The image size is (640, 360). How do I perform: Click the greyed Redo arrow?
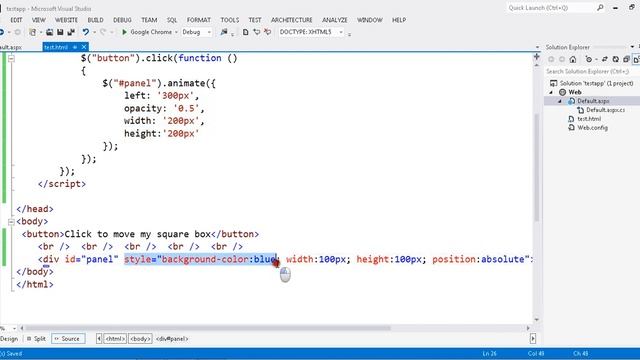coord(103,32)
